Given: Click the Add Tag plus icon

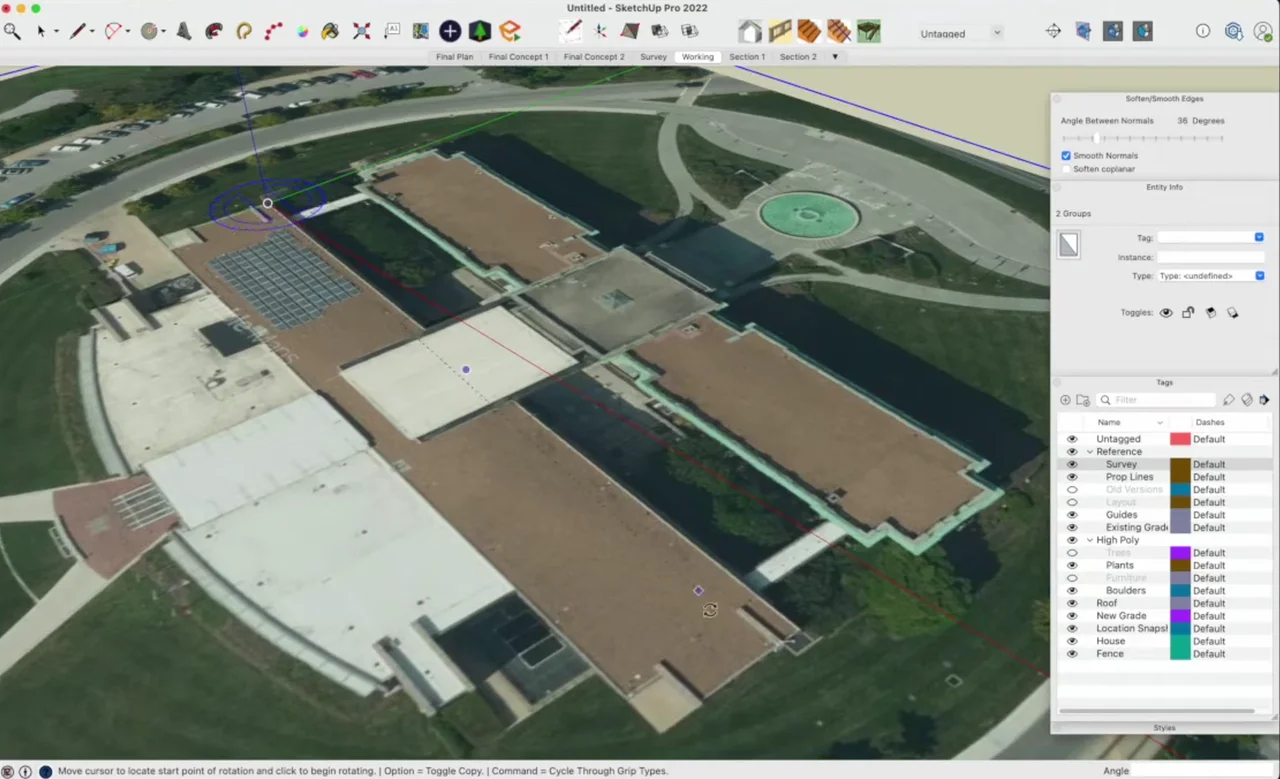Looking at the screenshot, I should 1065,400.
